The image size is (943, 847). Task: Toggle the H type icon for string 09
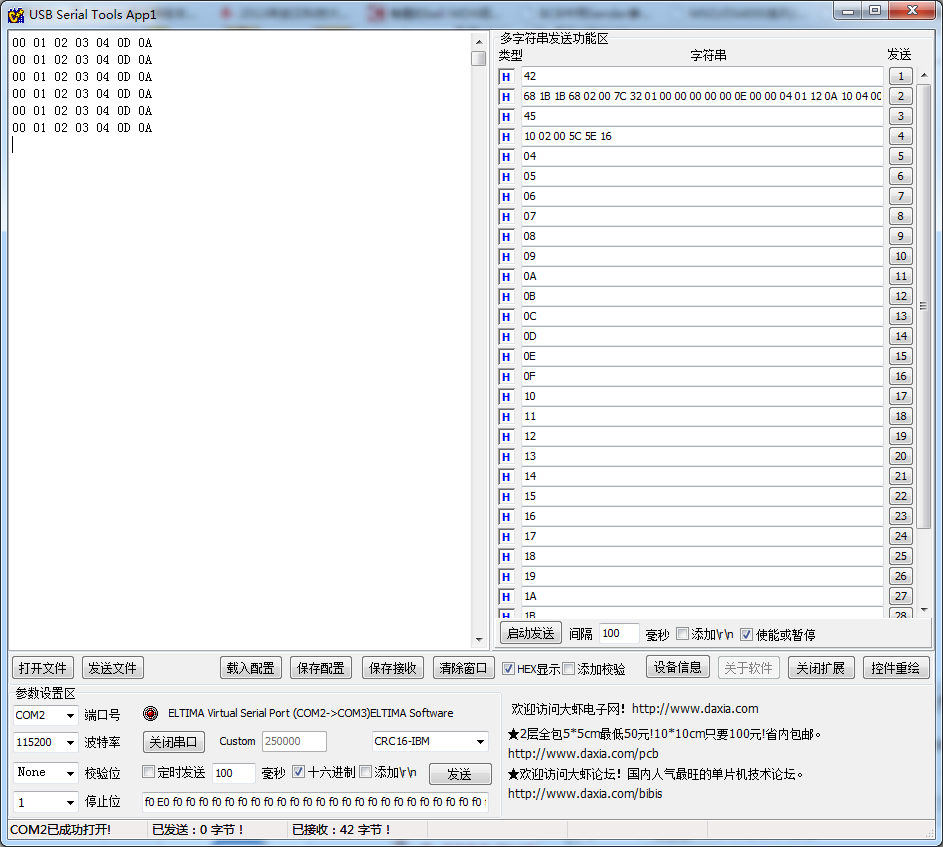pos(506,256)
